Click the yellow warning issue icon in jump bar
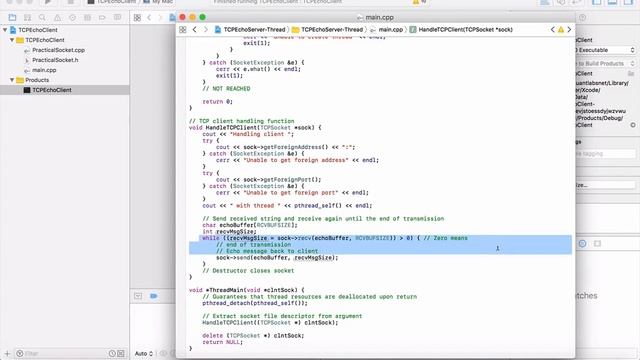The image size is (640, 360). [x=561, y=29]
